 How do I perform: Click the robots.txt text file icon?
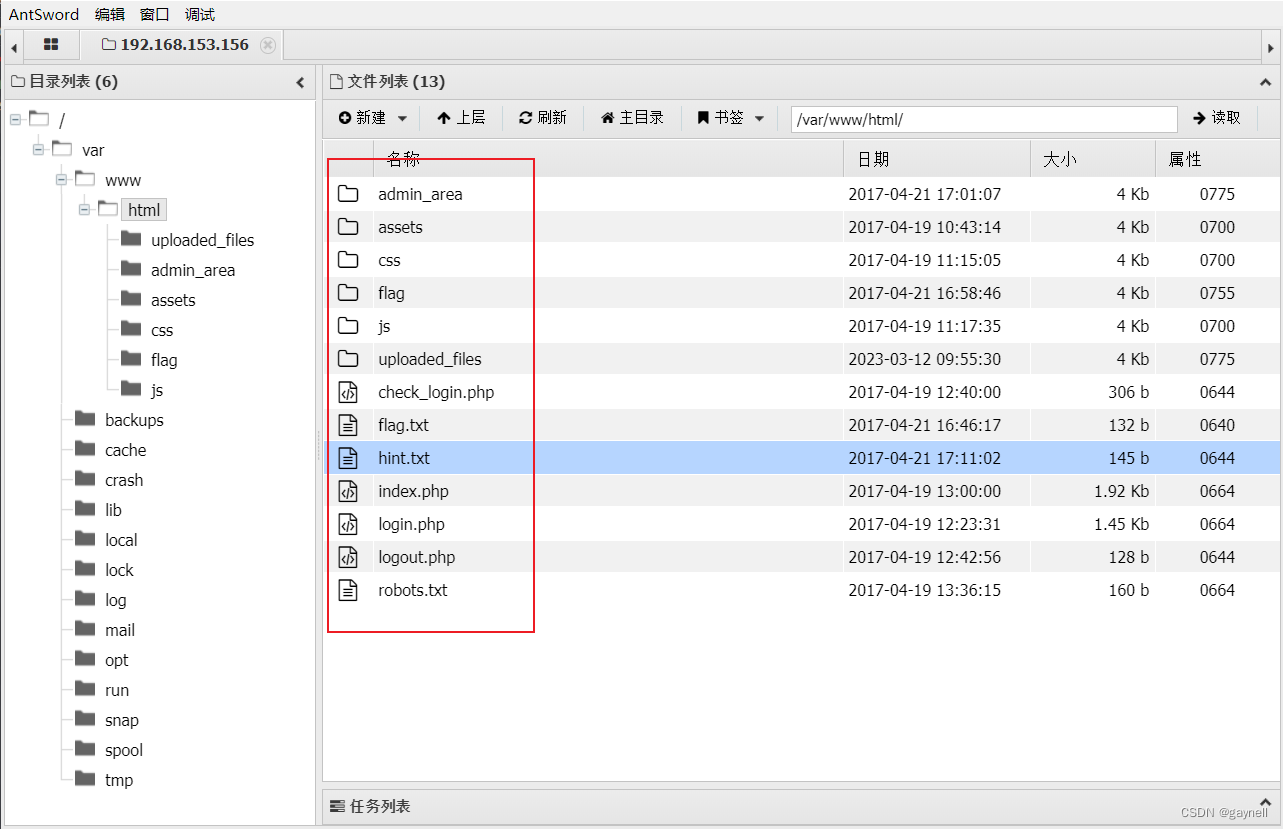pos(348,590)
